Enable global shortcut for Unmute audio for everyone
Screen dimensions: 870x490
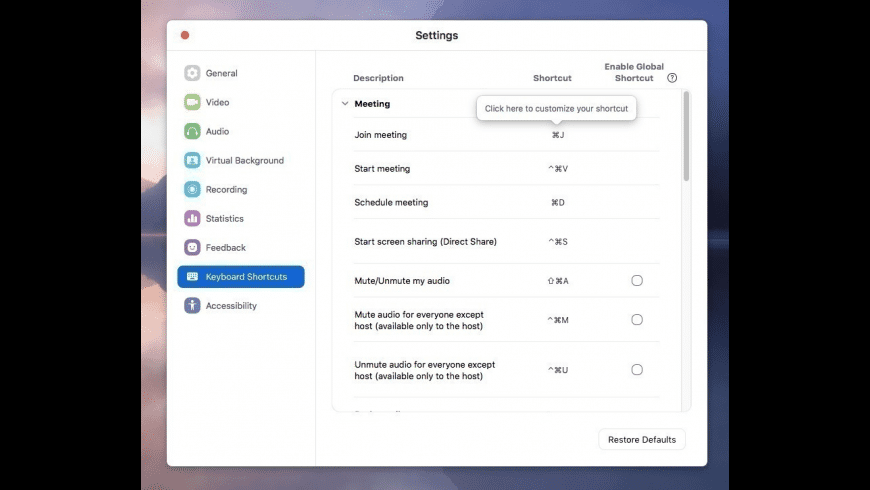tap(637, 370)
